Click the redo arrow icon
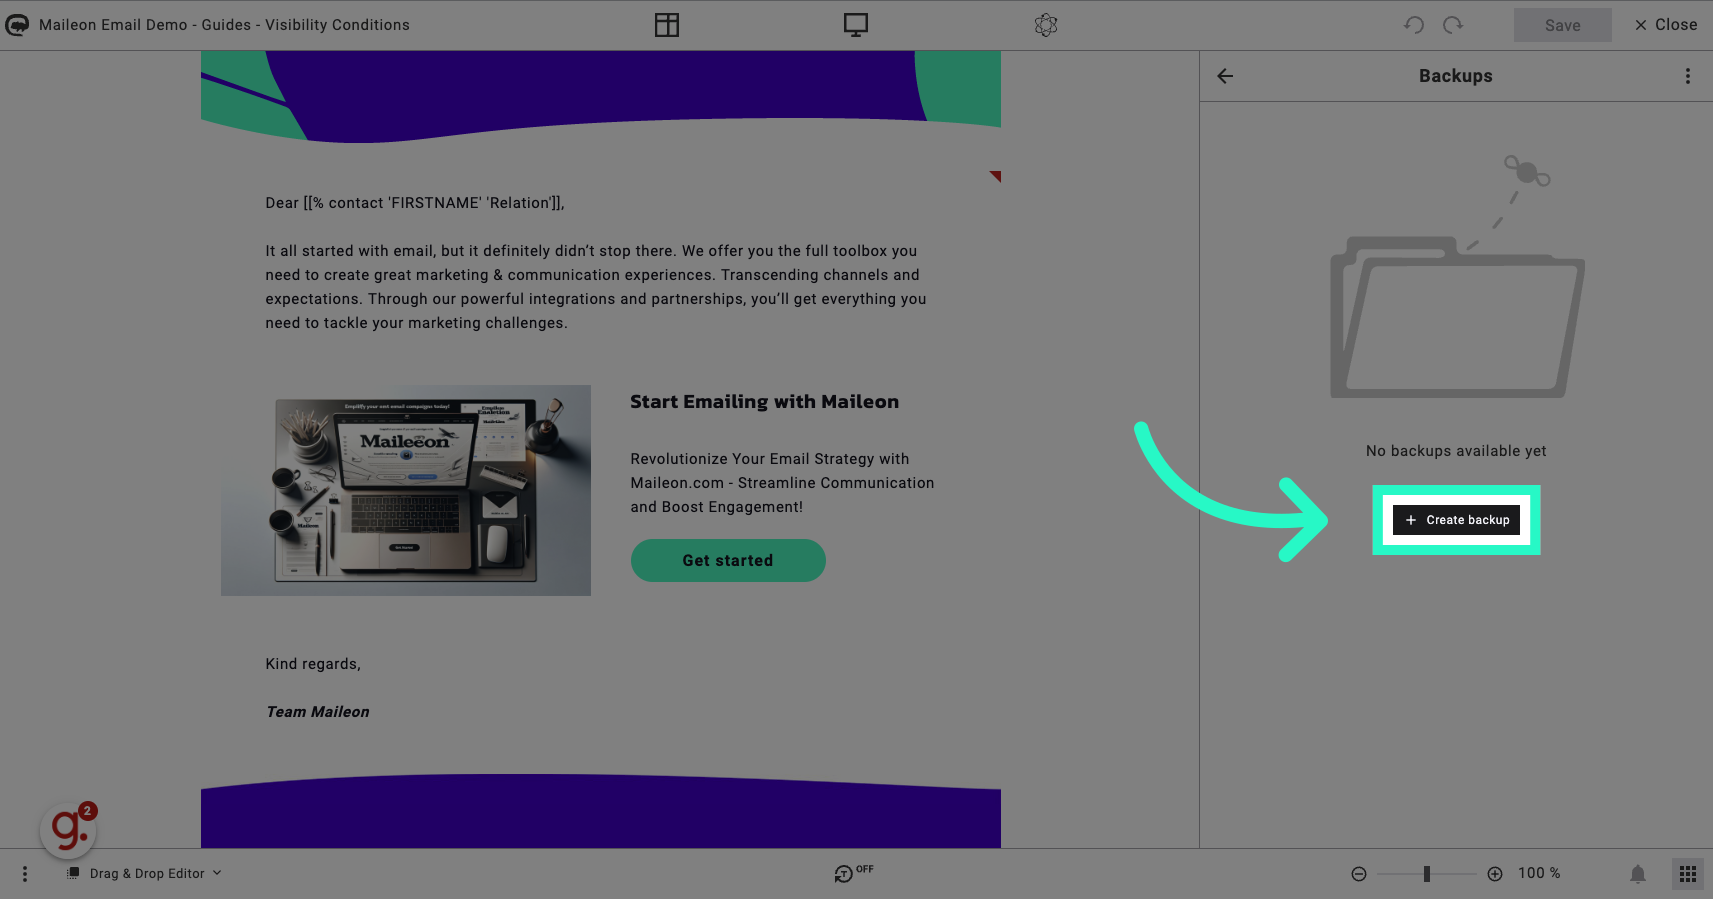 point(1453,25)
